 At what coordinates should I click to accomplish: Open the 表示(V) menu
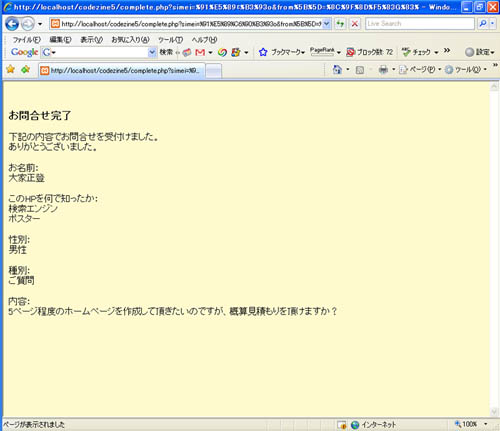click(x=91, y=40)
